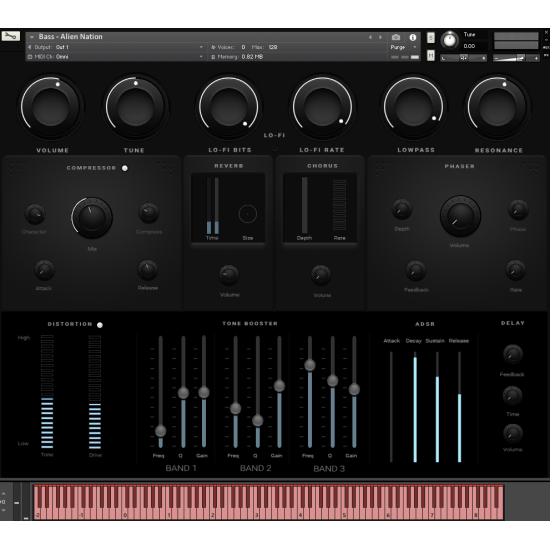Viewport: 550px width, 550px height.
Task: Click the header Tune knob
Action: (449, 40)
